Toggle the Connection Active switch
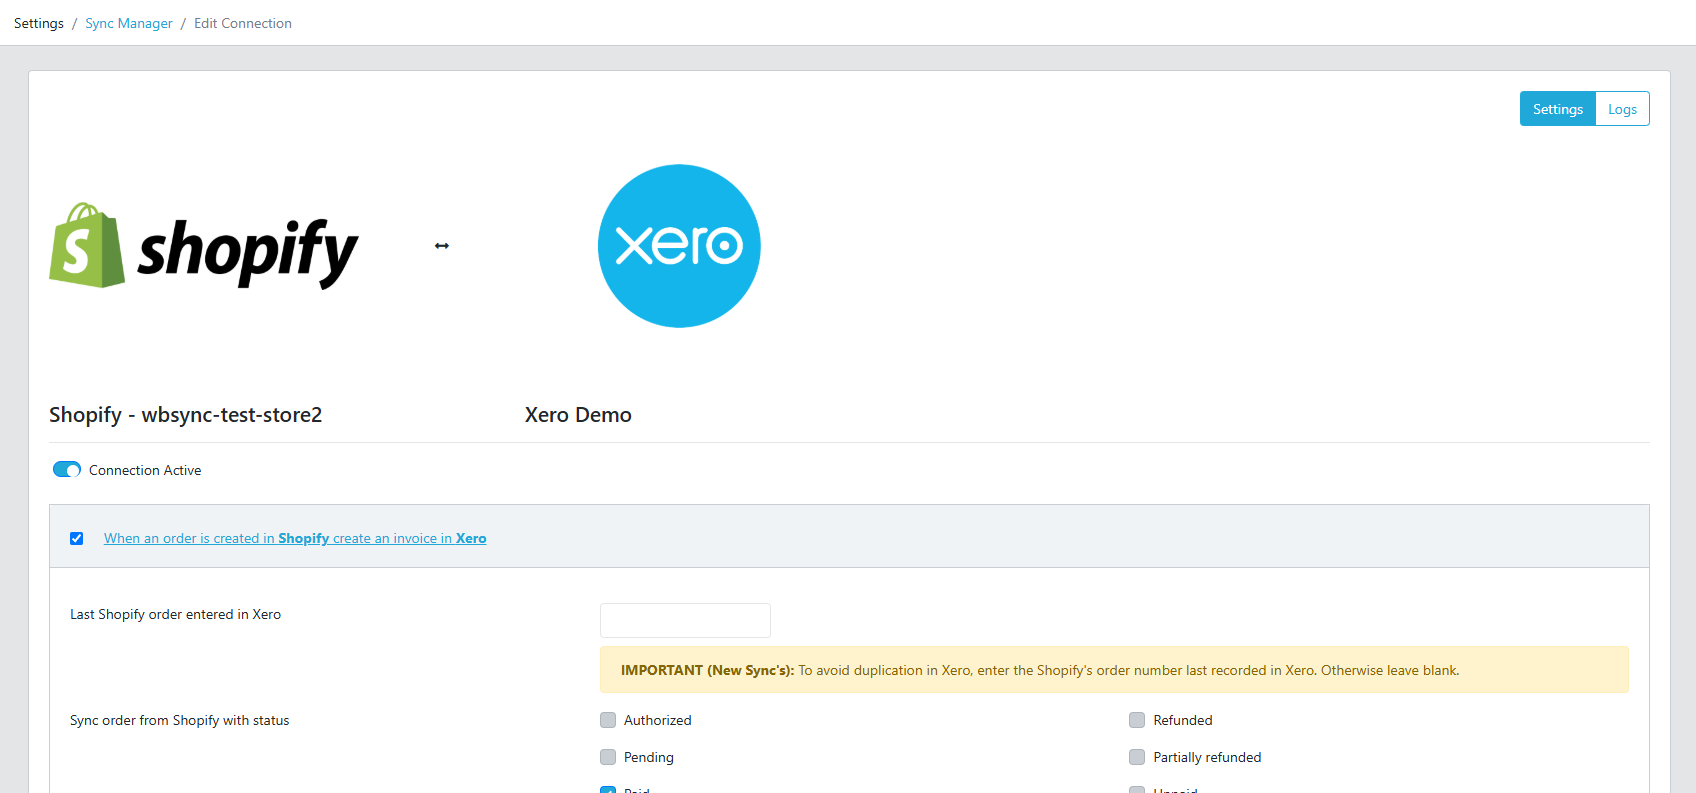The width and height of the screenshot is (1696, 793). point(67,470)
